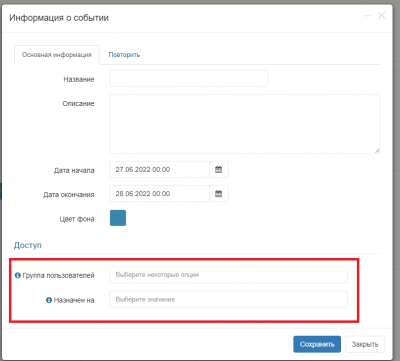
Task: Open the Группа пользователей options selector
Action: click(x=228, y=275)
